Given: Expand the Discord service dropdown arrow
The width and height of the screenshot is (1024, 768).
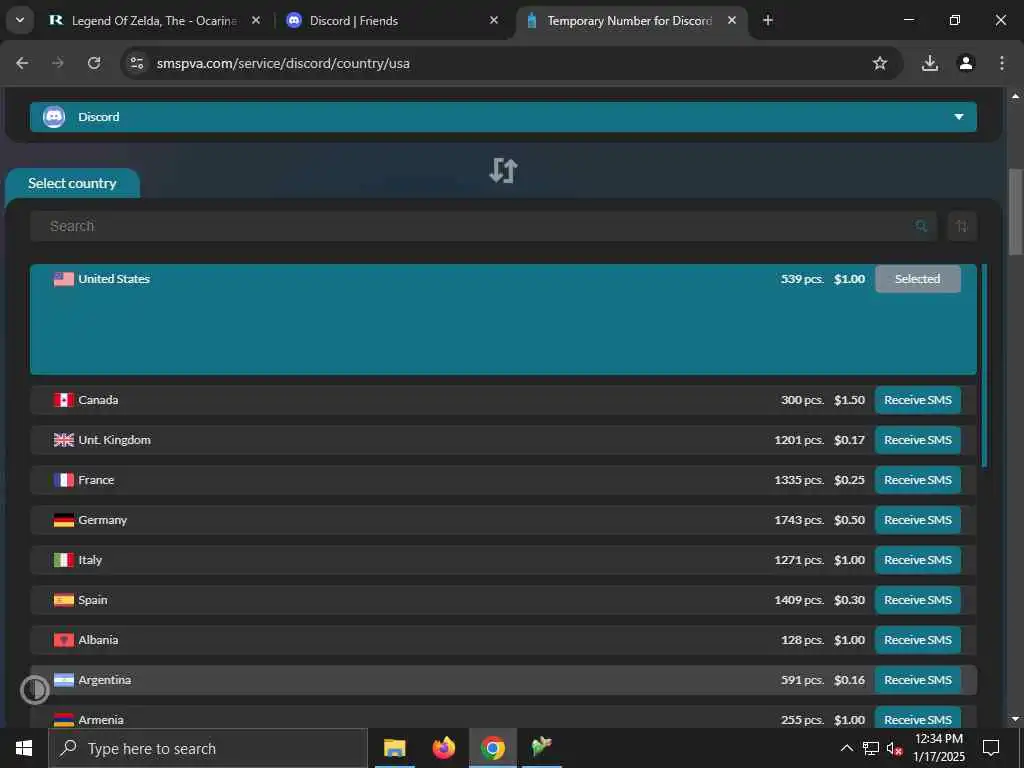Looking at the screenshot, I should click(x=959, y=117).
